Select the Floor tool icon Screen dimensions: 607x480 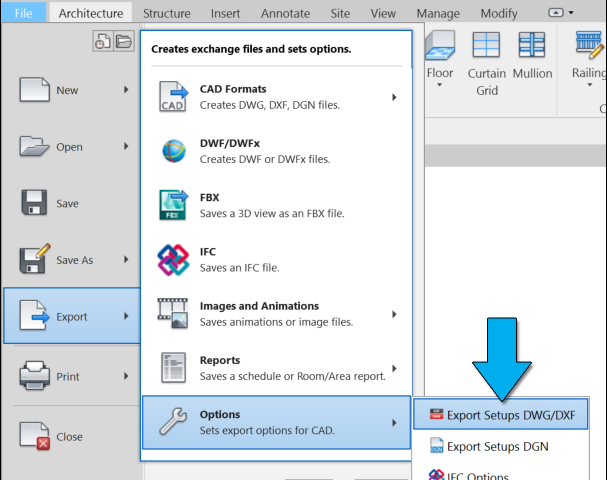pos(440,46)
